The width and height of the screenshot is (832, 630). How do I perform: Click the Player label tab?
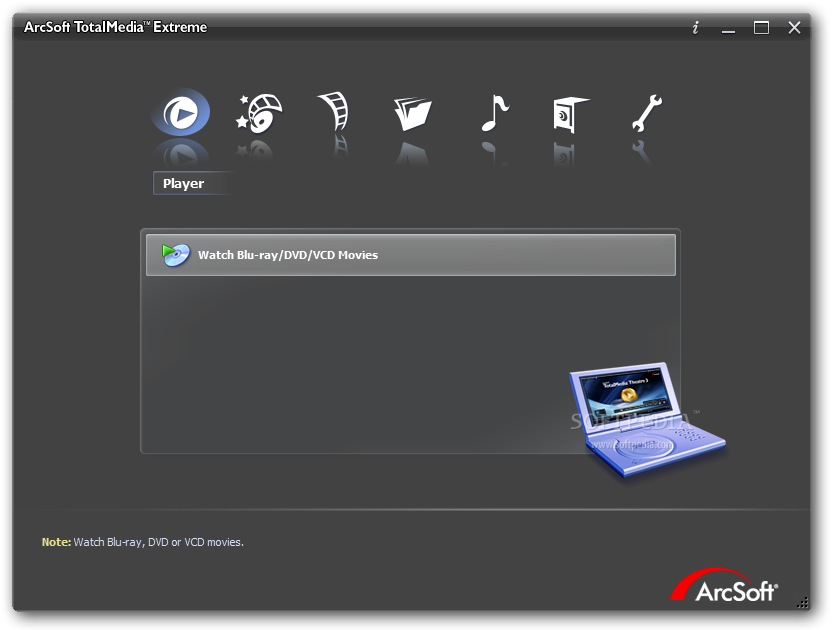192,183
